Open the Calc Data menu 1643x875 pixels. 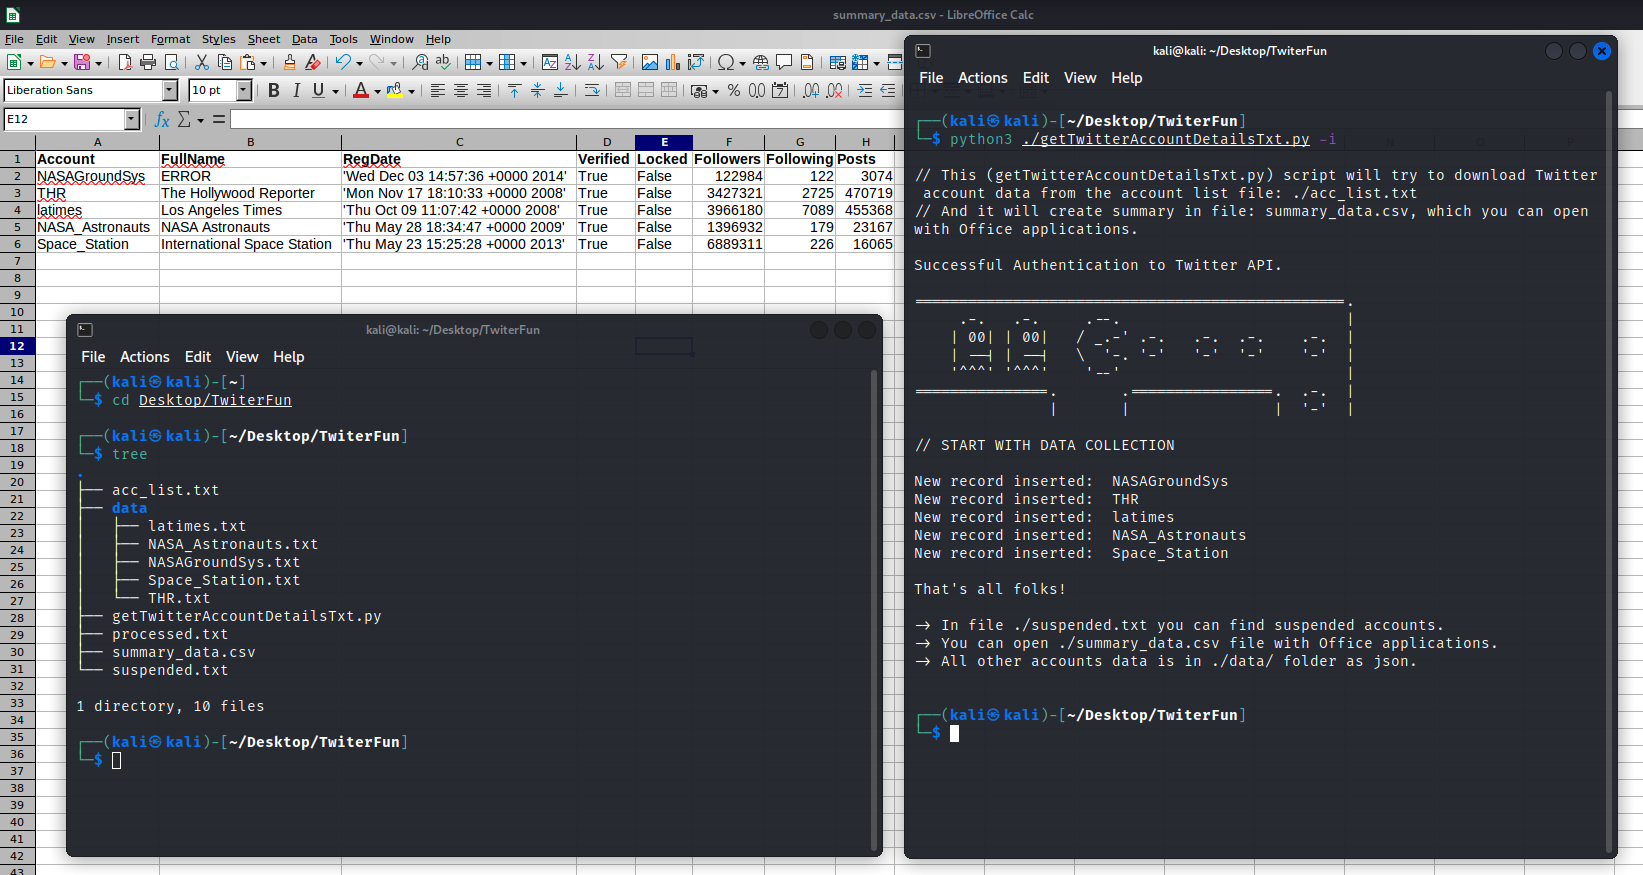pyautogui.click(x=304, y=39)
